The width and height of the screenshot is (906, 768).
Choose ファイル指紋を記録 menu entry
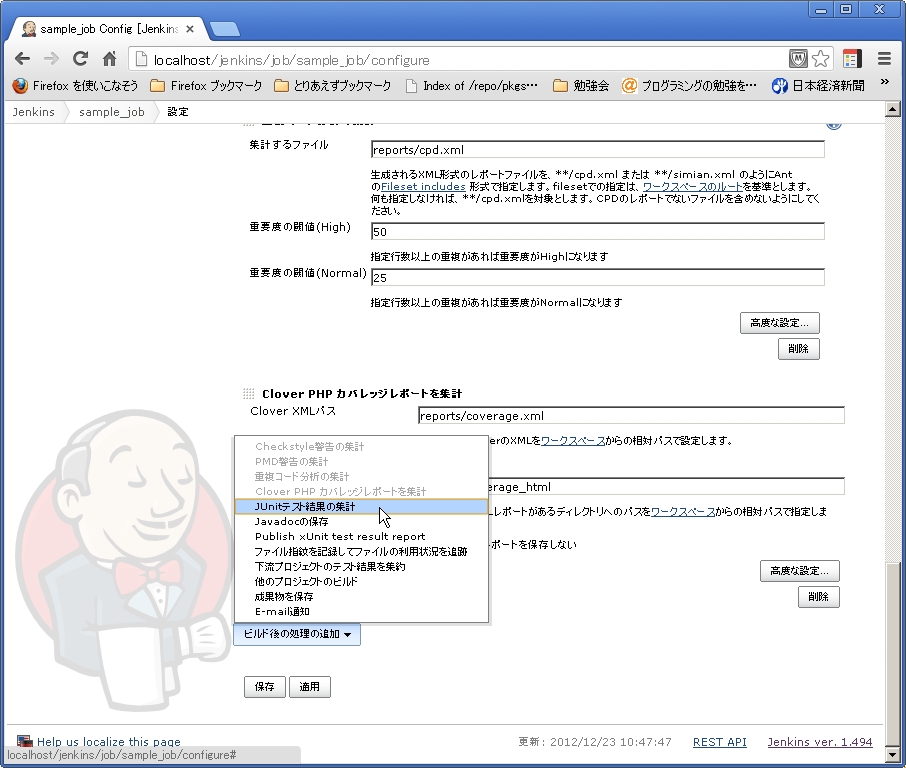[361, 552]
